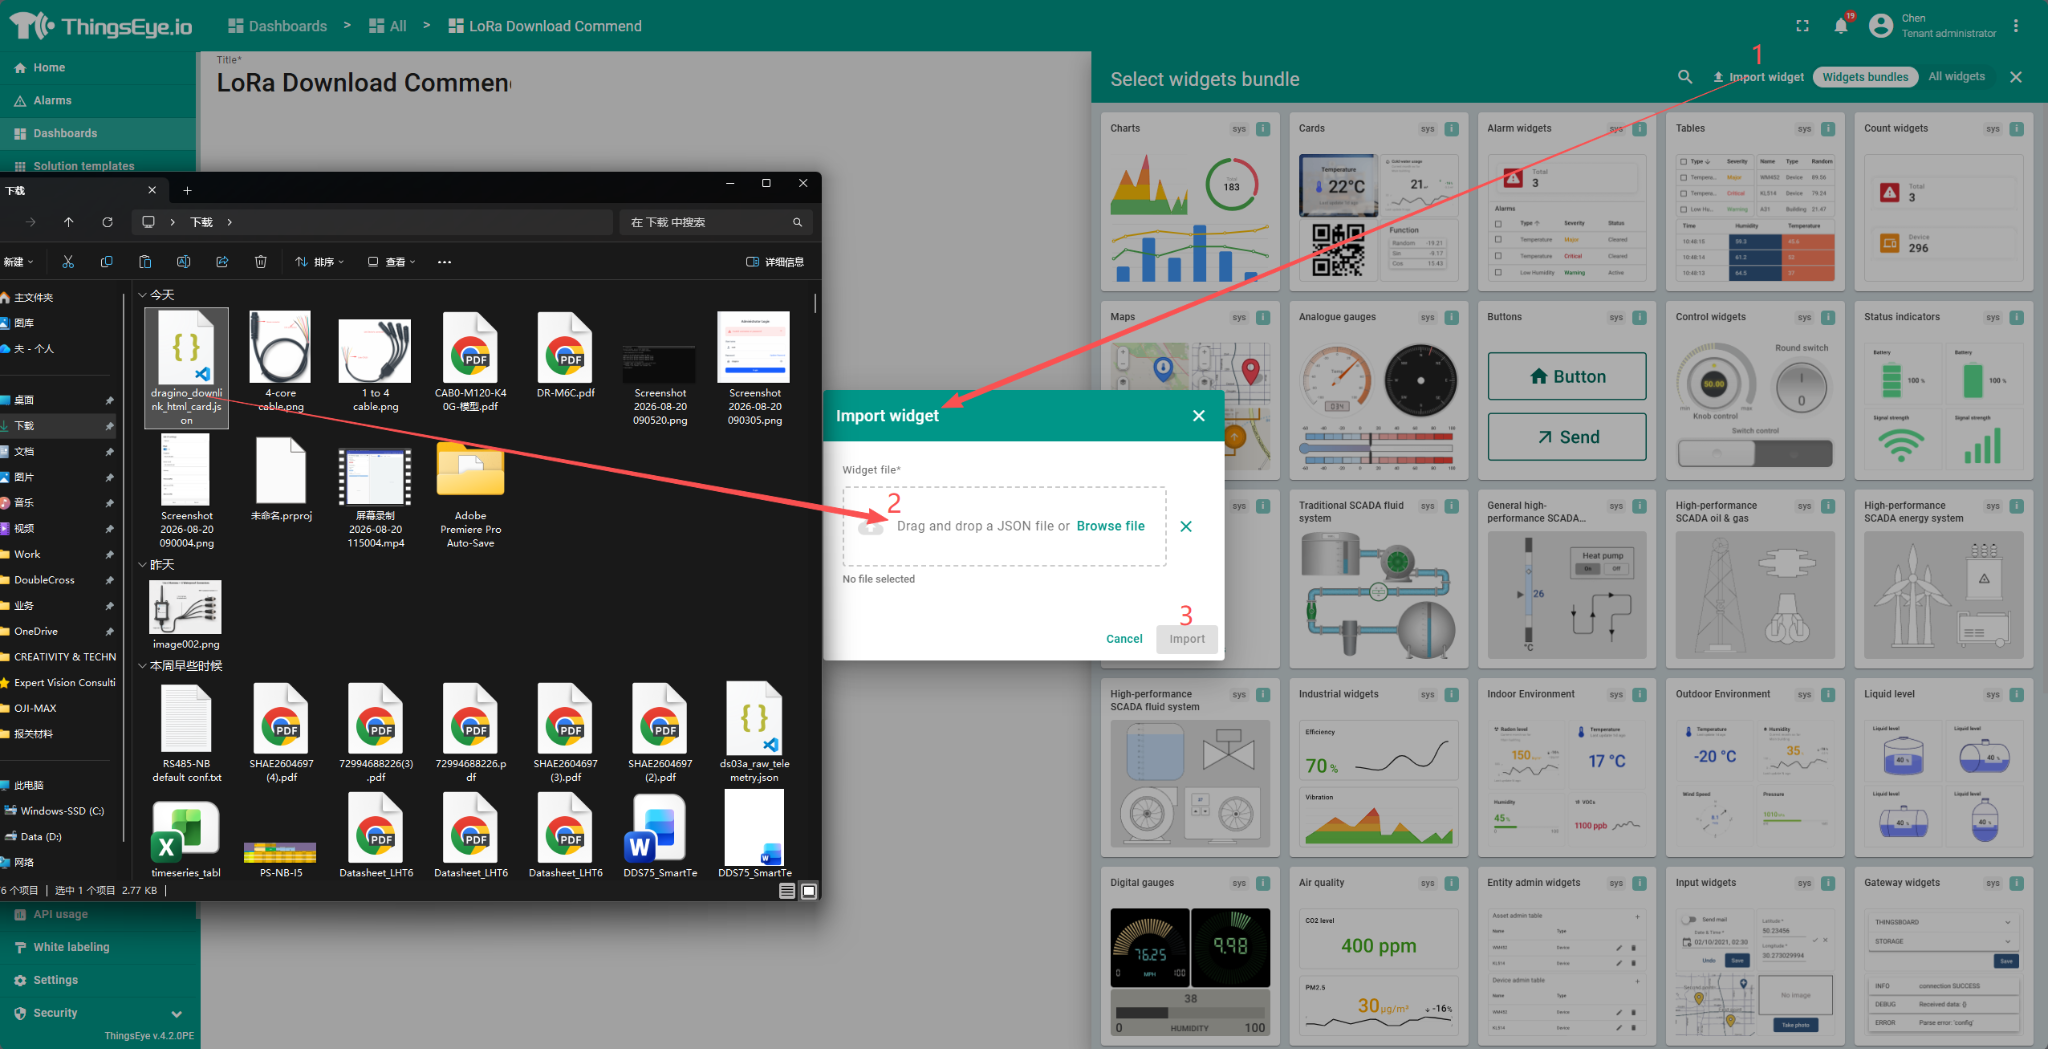The image size is (2048, 1049).
Task: Refresh the File Explorer folder
Action: click(107, 222)
